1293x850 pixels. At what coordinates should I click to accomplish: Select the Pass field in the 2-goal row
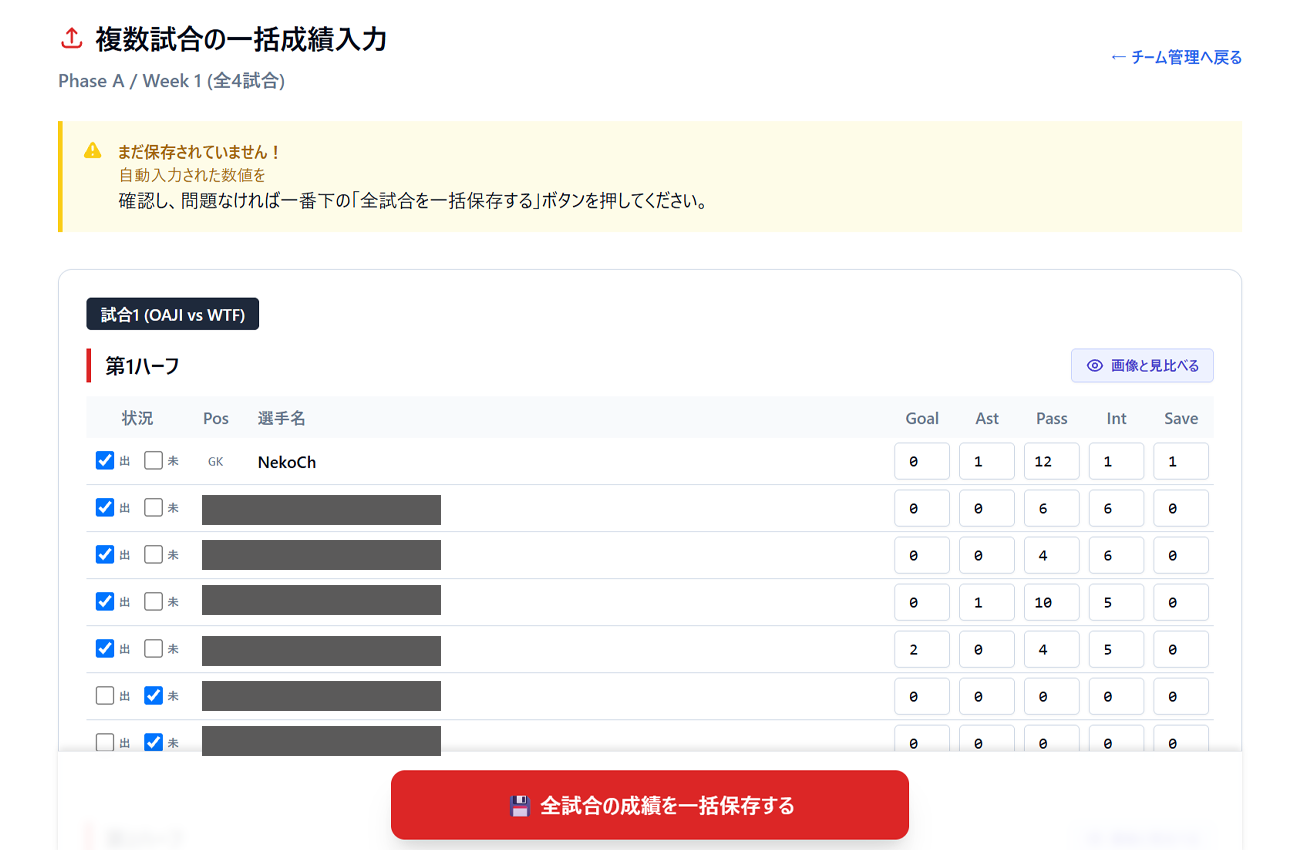(x=1052, y=649)
